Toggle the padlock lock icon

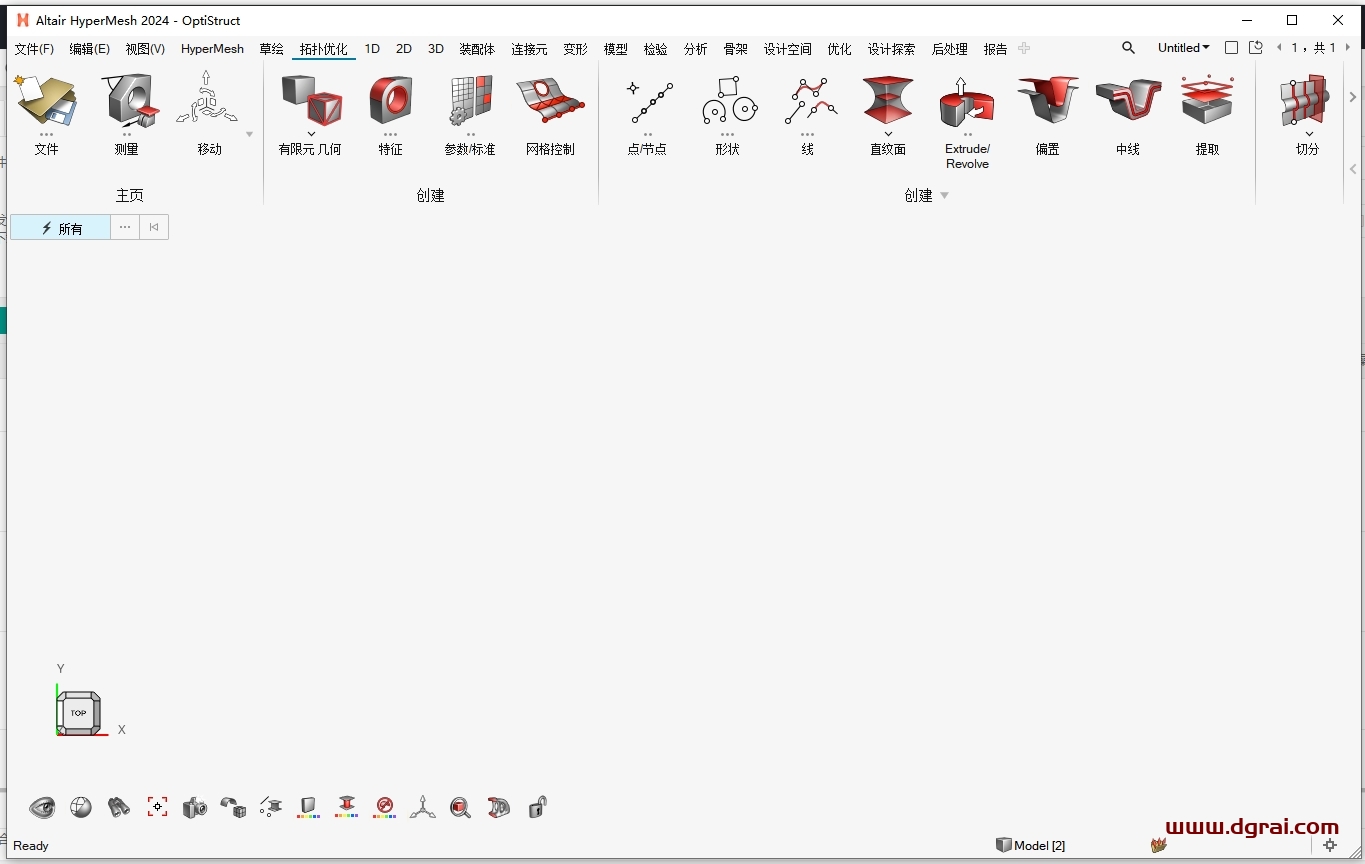[537, 807]
